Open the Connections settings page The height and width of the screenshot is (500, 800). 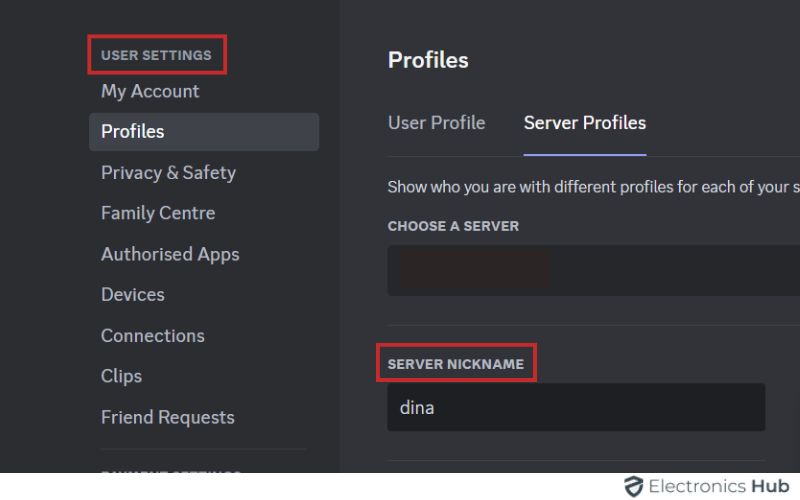[152, 336]
